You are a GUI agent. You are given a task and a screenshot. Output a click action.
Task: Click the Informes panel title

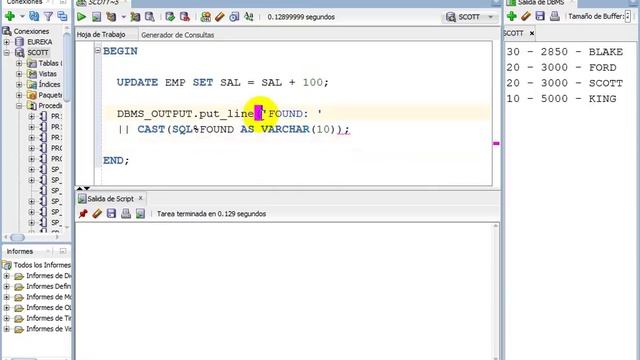click(x=20, y=251)
